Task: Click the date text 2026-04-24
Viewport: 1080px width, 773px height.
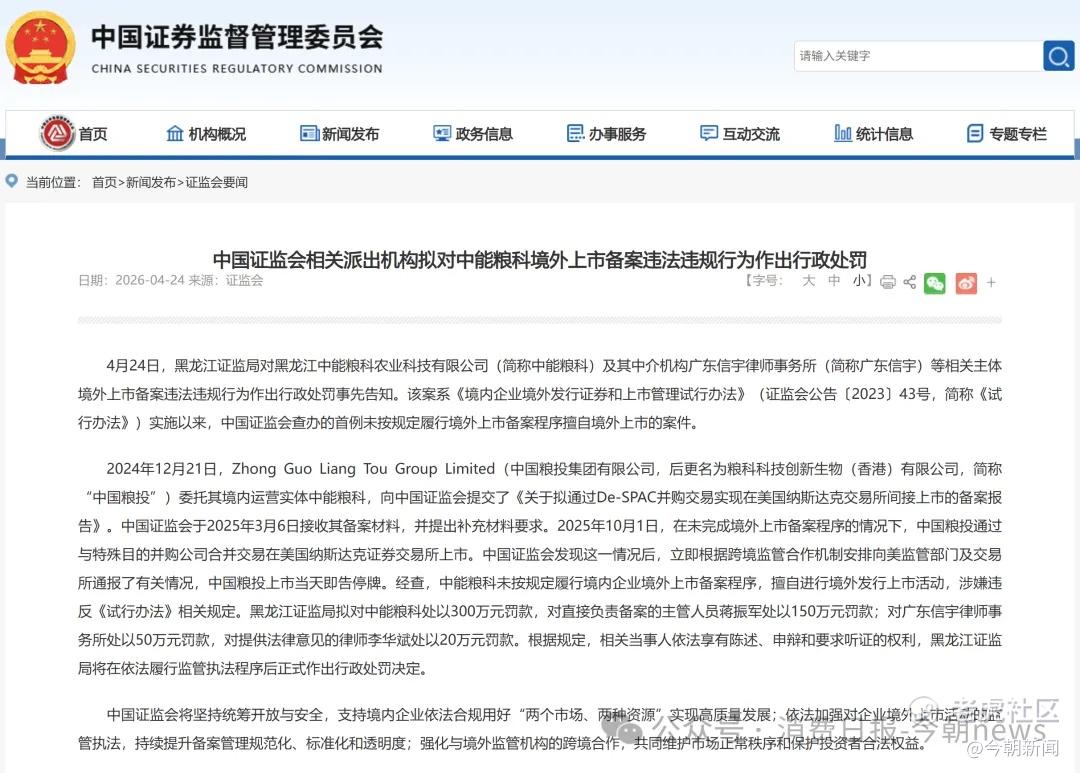Action: (149, 280)
